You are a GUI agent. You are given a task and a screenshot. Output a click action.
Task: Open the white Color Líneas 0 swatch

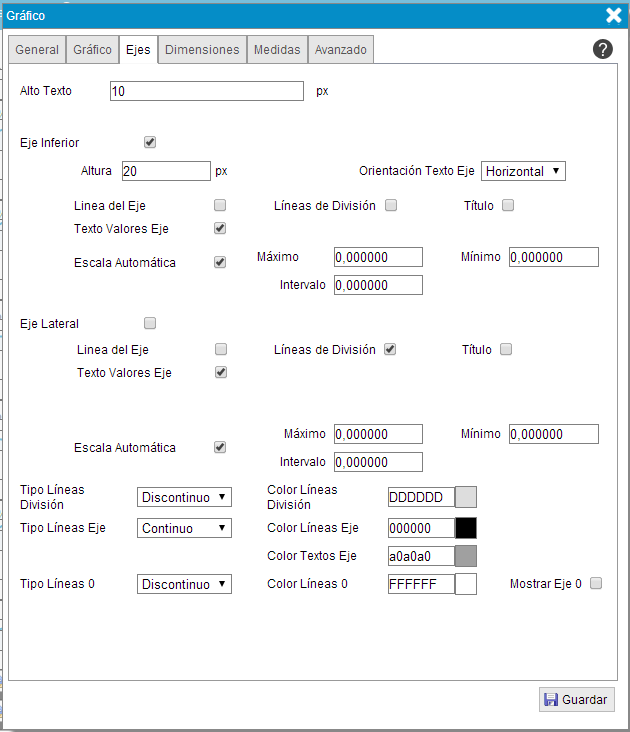pyautogui.click(x=466, y=584)
